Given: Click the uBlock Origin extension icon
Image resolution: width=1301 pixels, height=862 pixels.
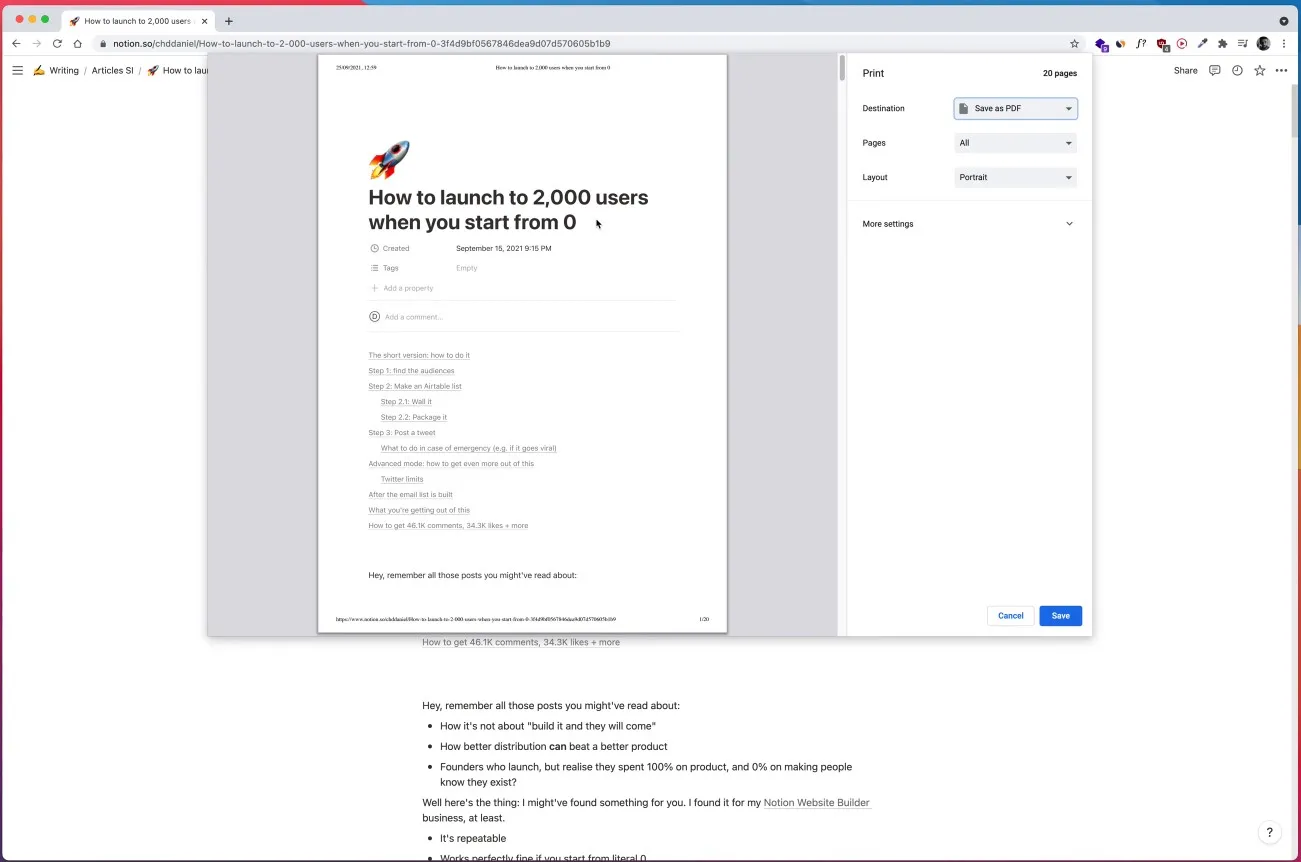Looking at the screenshot, I should [1161, 43].
